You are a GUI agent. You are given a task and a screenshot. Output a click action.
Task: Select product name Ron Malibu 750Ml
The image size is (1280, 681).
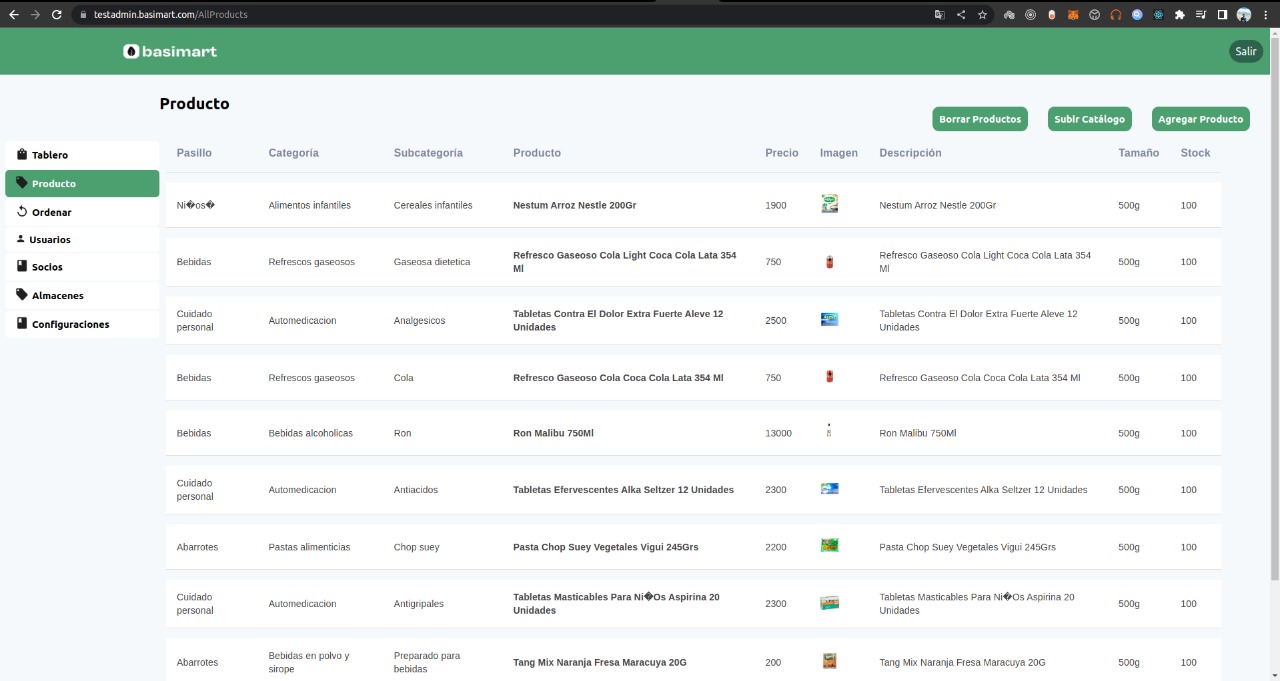pyautogui.click(x=553, y=433)
